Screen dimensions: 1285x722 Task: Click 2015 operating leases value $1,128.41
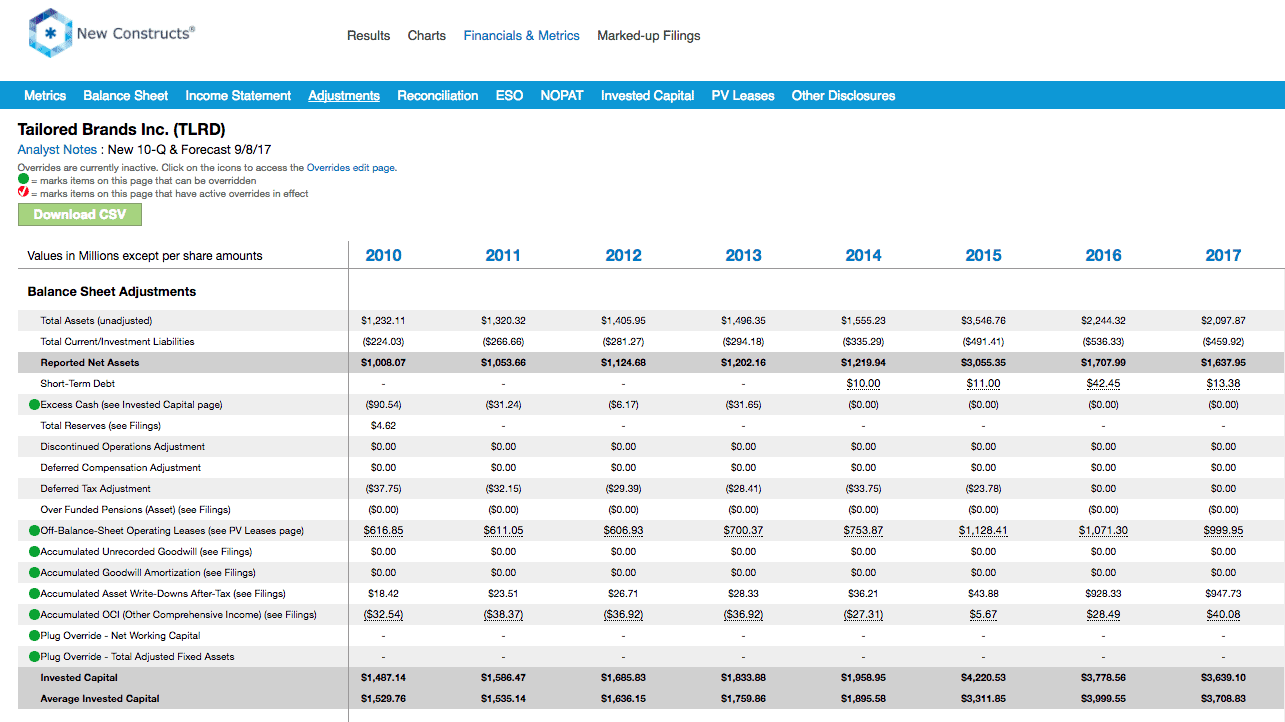coord(983,531)
